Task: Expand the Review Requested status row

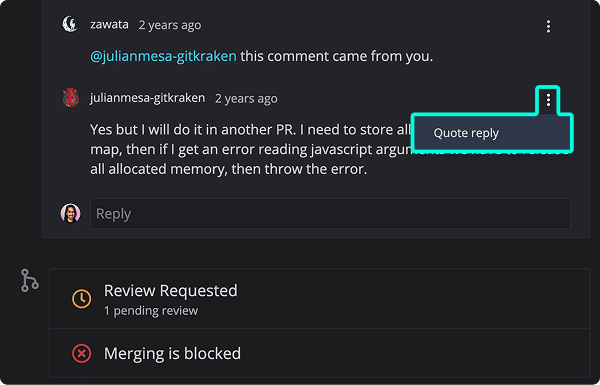Action: pyautogui.click(x=320, y=299)
